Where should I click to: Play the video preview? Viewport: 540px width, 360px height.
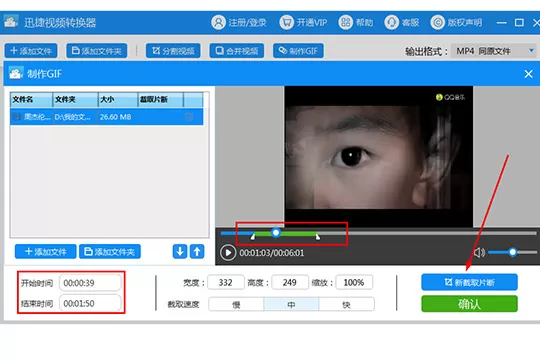(228, 253)
